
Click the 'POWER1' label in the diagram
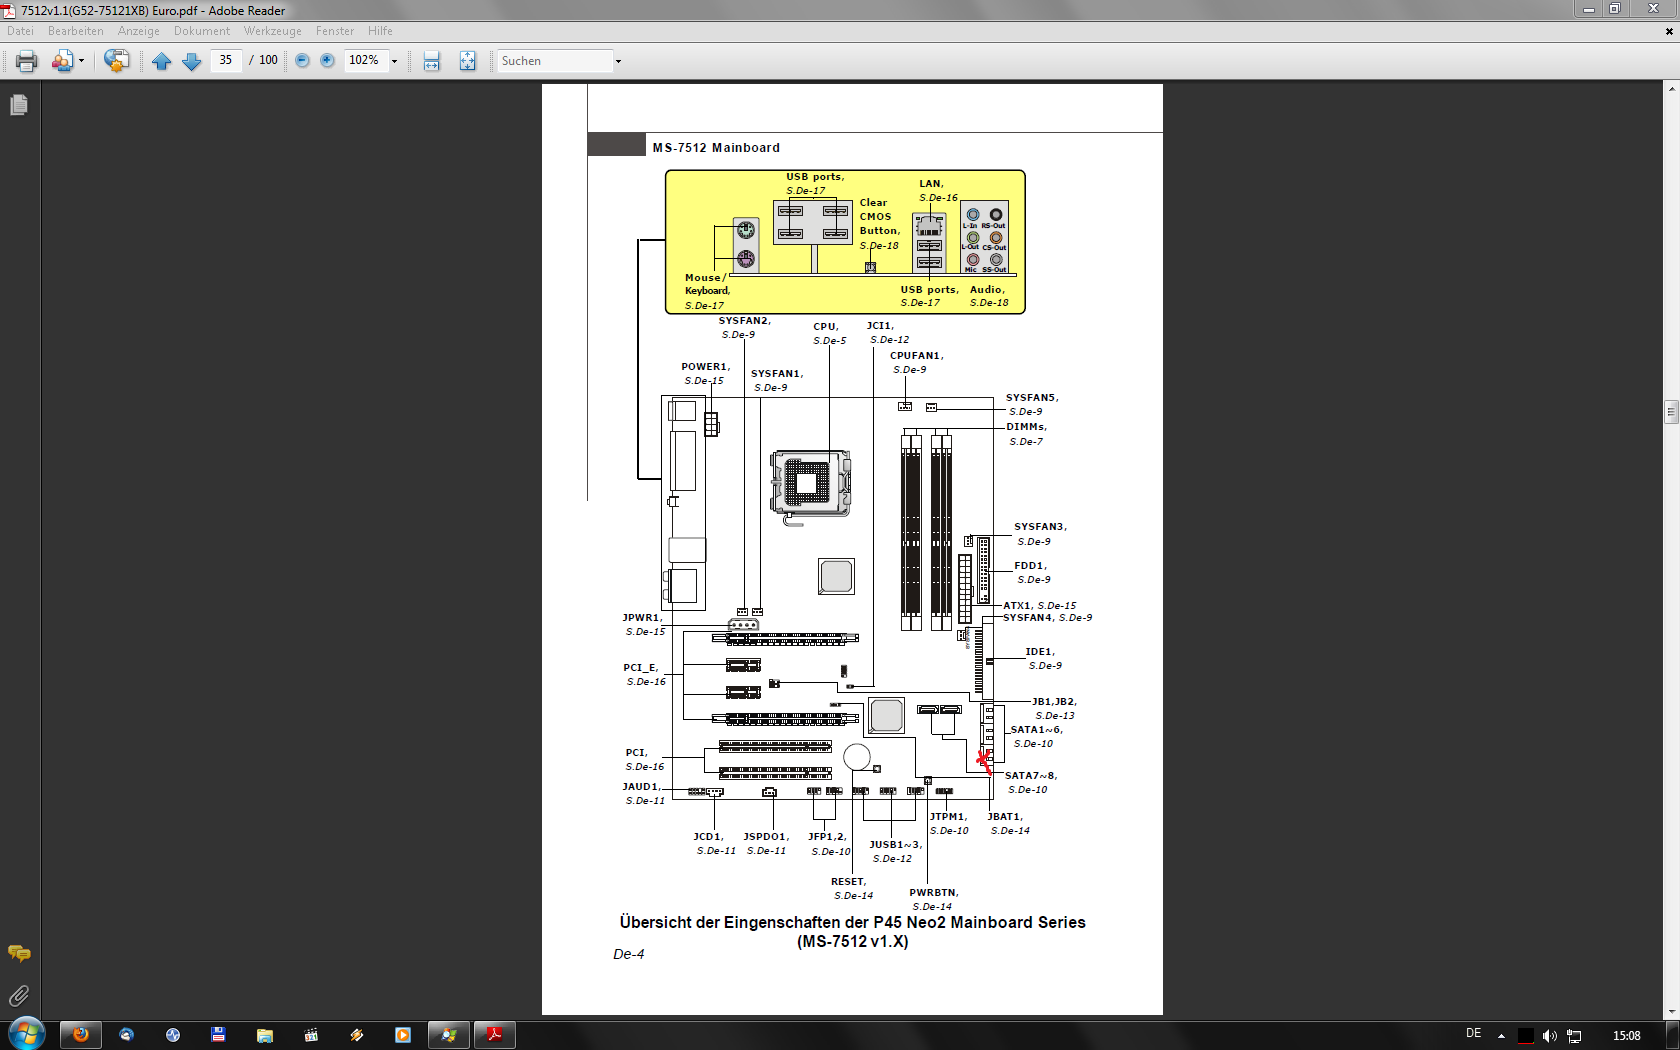(706, 367)
